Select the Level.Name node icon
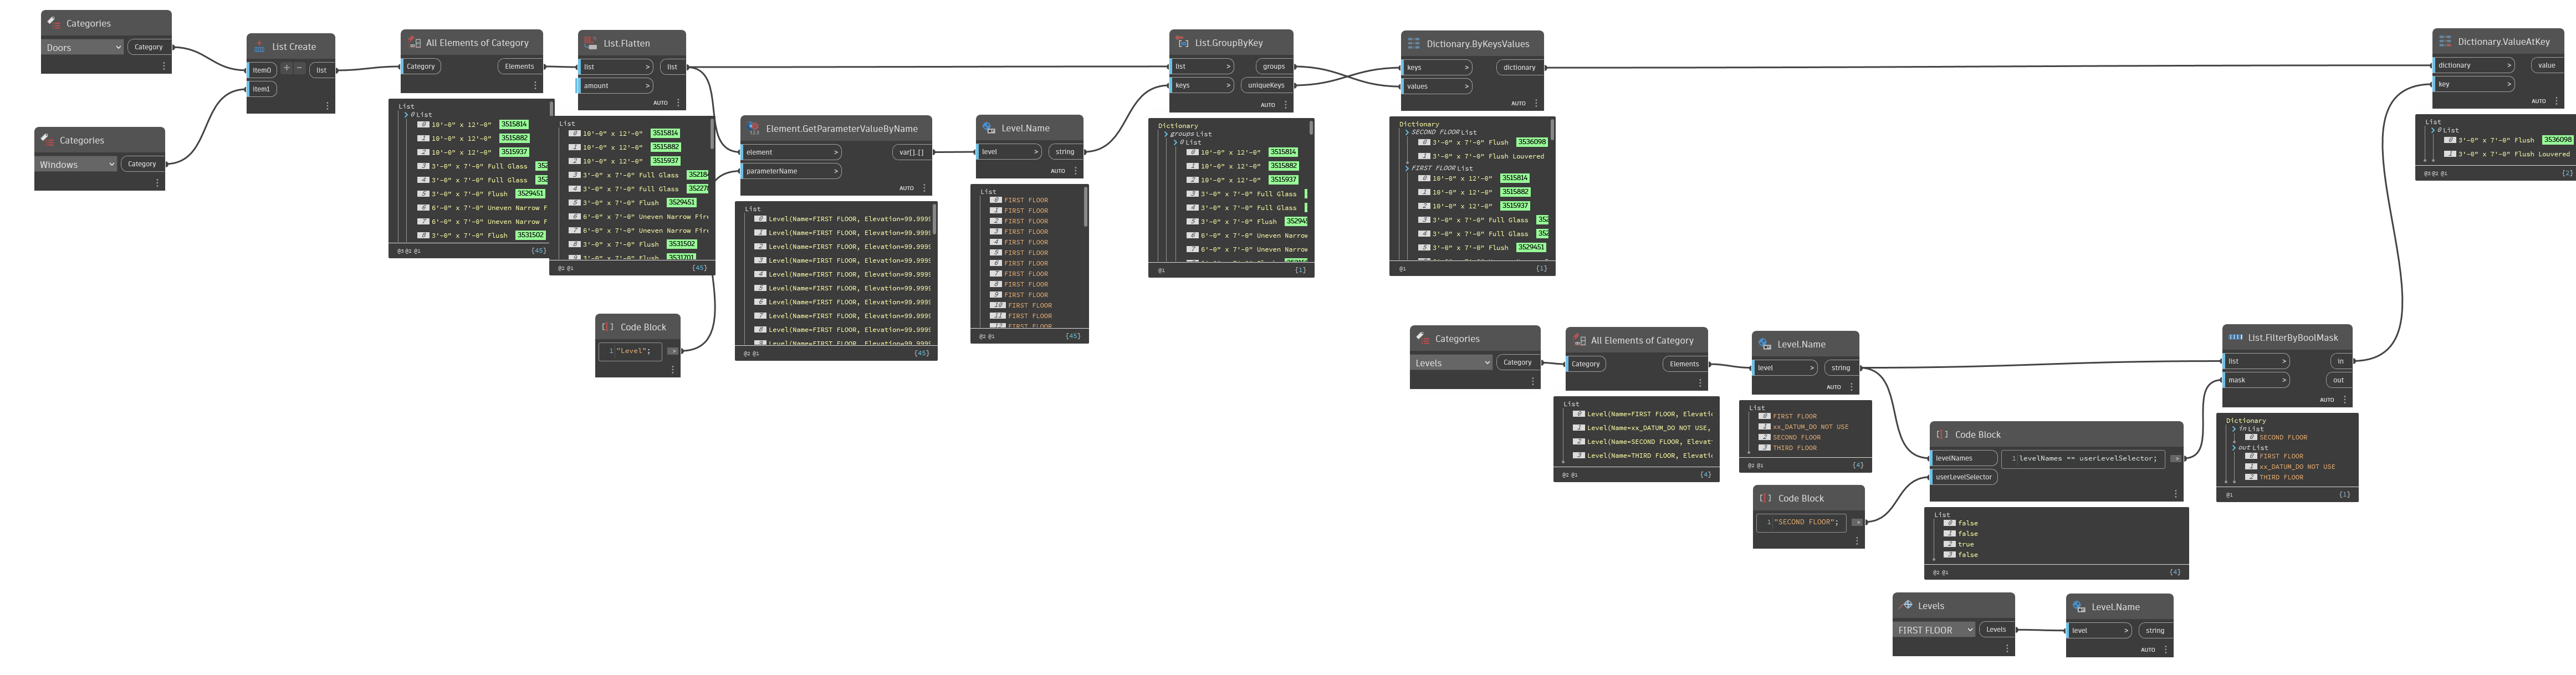The height and width of the screenshot is (675, 2576). click(x=989, y=127)
